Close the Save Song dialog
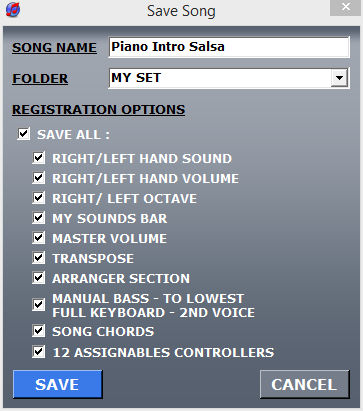Image resolution: width=363 pixels, height=411 pixels. [x=346, y=7]
